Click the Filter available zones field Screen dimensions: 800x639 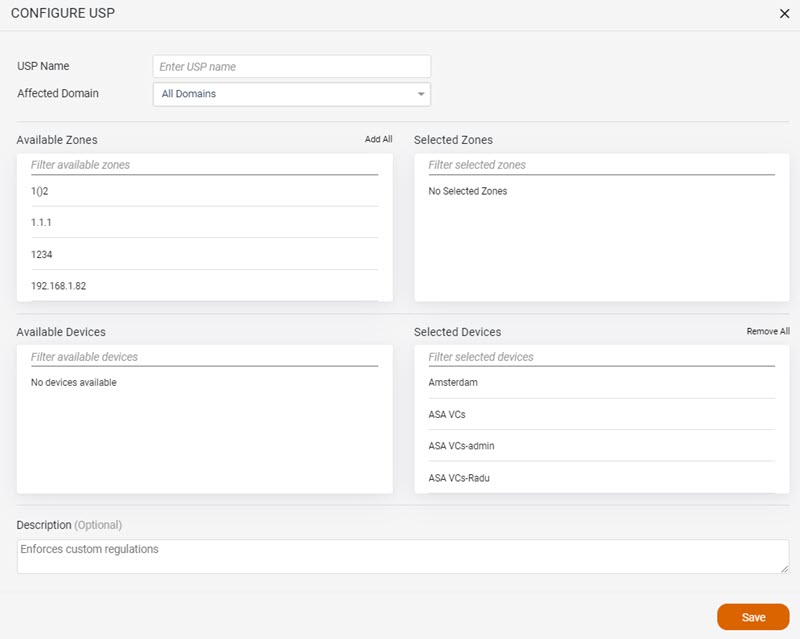click(204, 165)
